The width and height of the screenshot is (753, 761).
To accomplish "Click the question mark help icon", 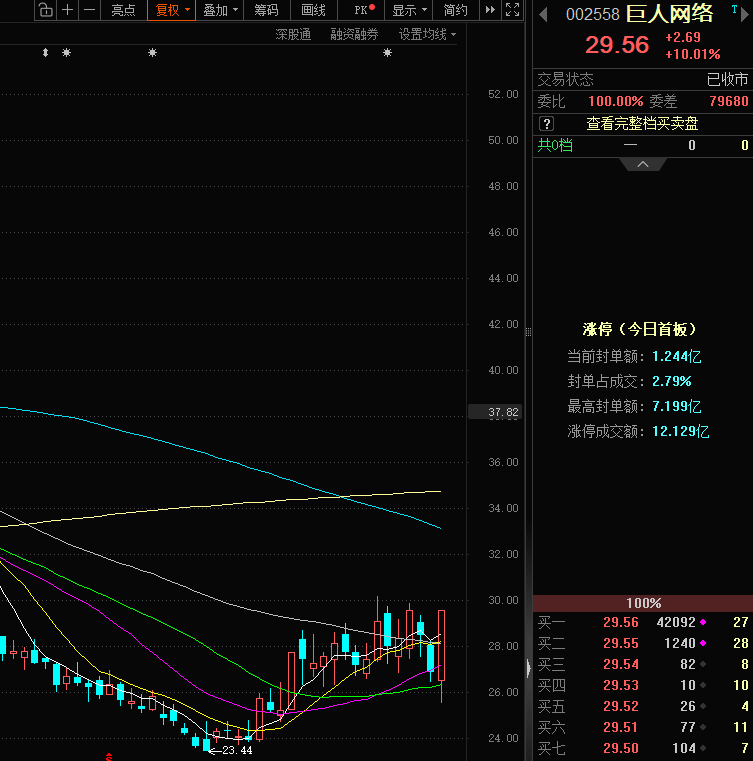I will (546, 124).
